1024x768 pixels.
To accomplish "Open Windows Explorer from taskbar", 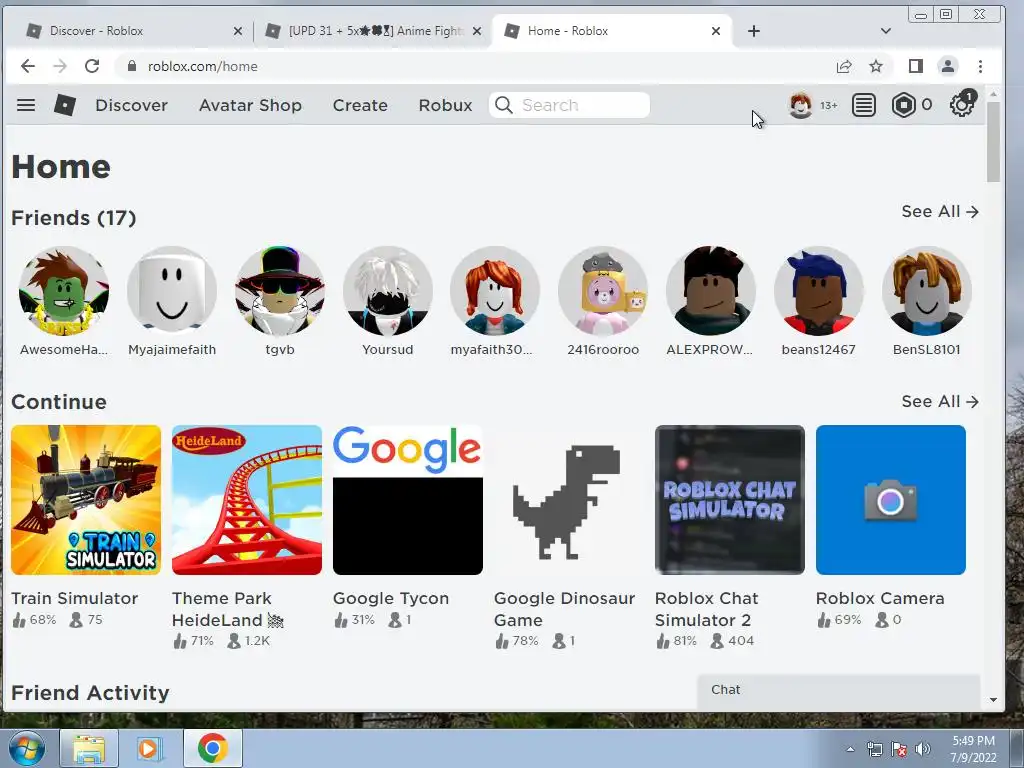I will (x=89, y=748).
